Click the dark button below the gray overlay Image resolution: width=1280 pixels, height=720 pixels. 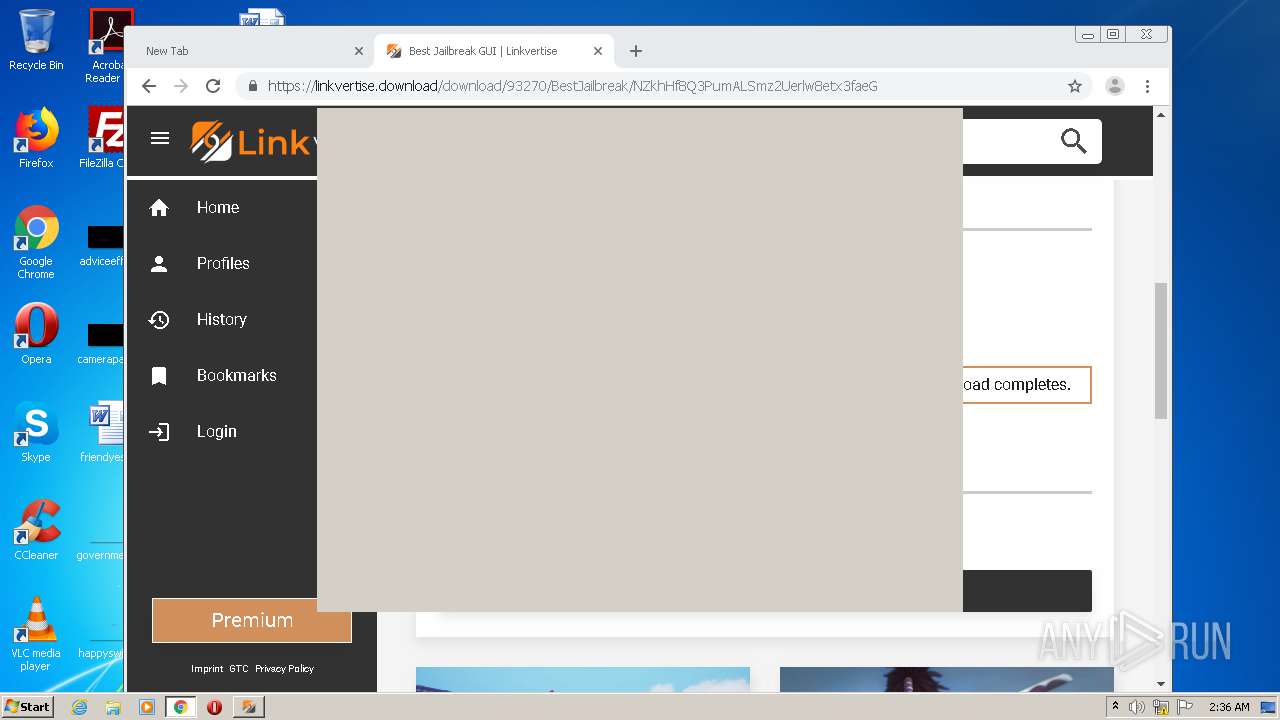pos(1027,591)
